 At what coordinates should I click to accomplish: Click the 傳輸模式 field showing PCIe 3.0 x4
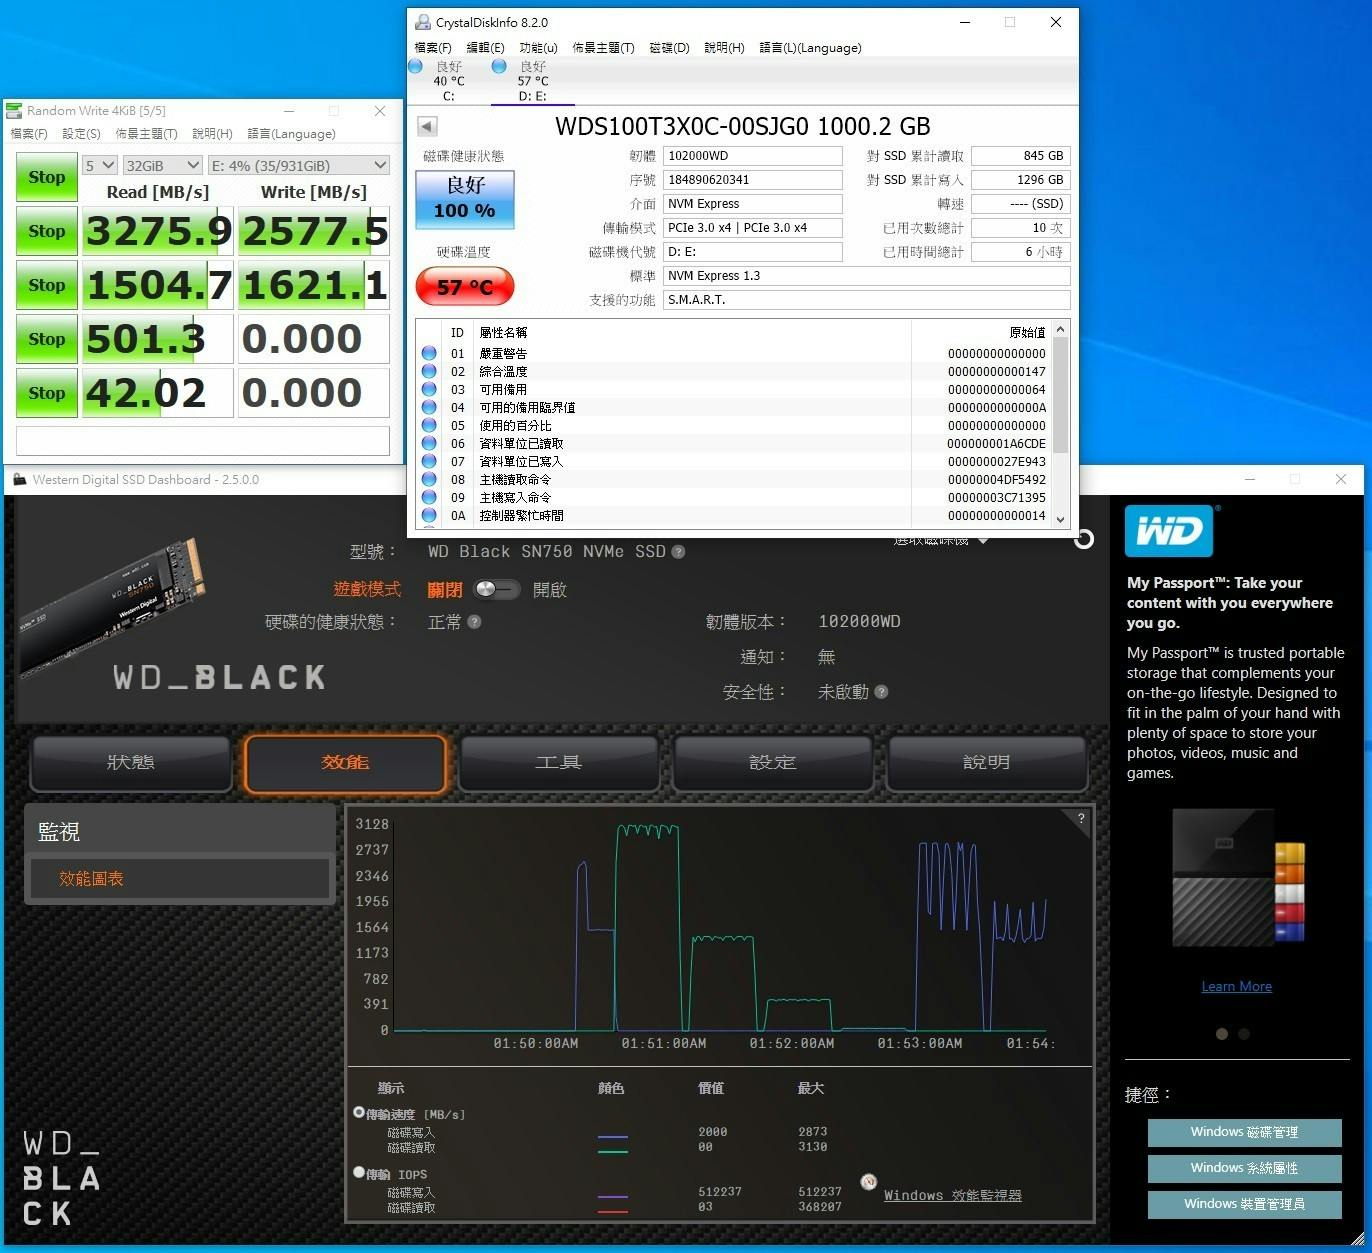click(x=753, y=228)
